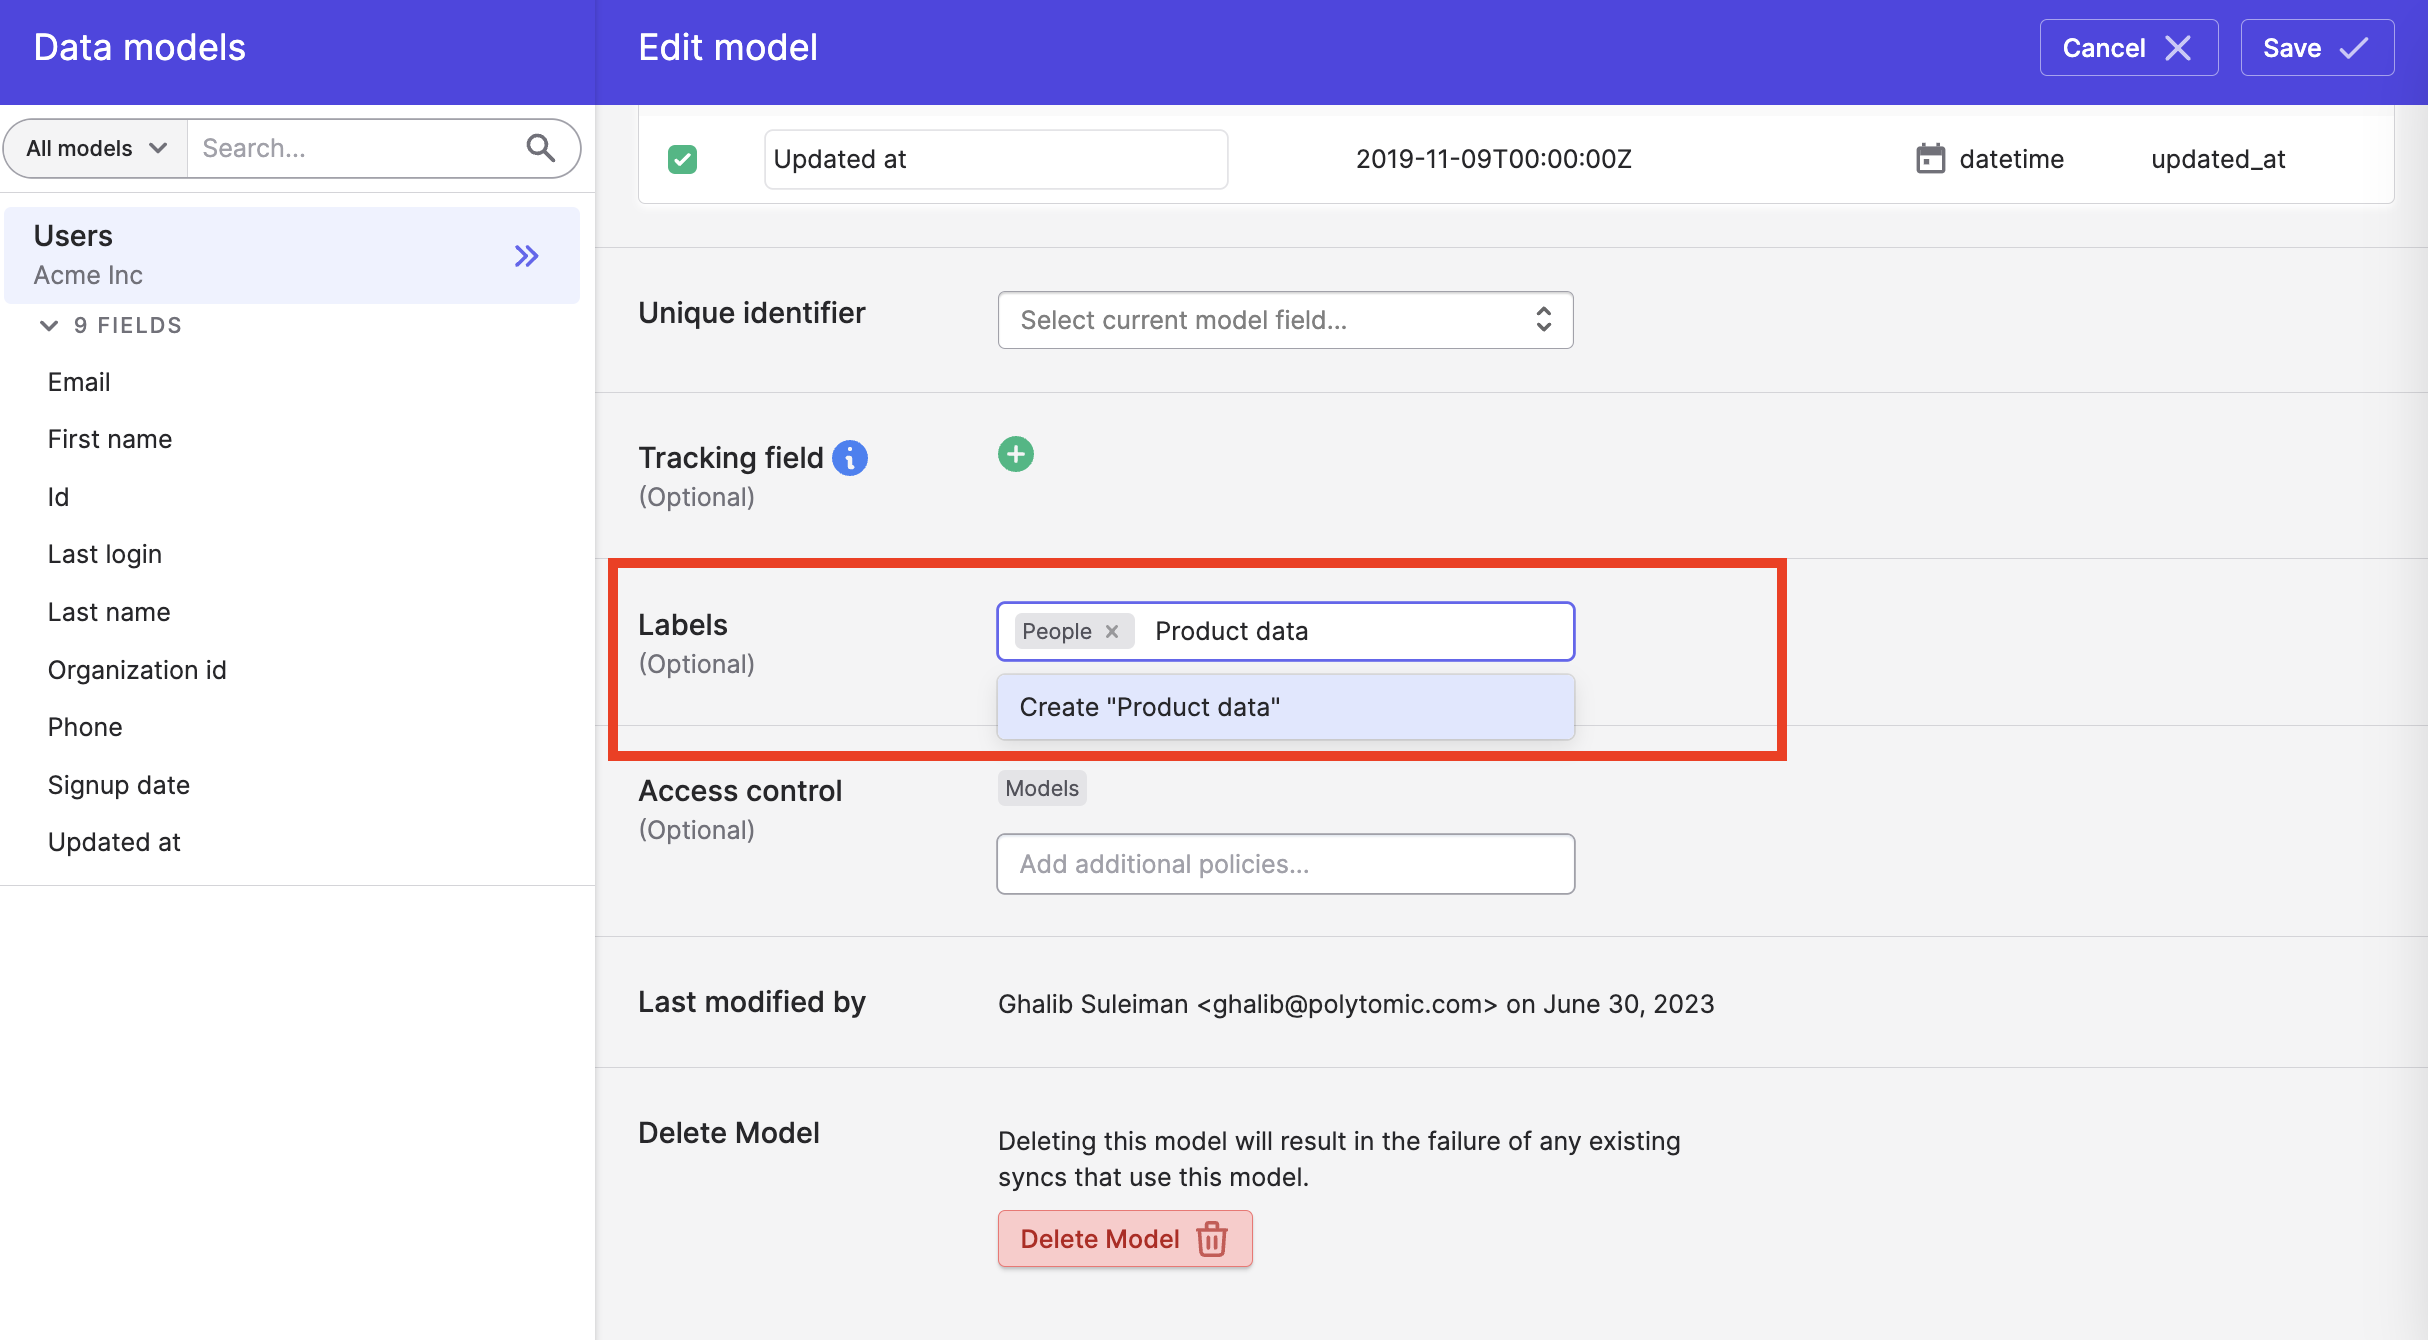Click the Add additional policies input
2428x1340 pixels.
point(1285,864)
